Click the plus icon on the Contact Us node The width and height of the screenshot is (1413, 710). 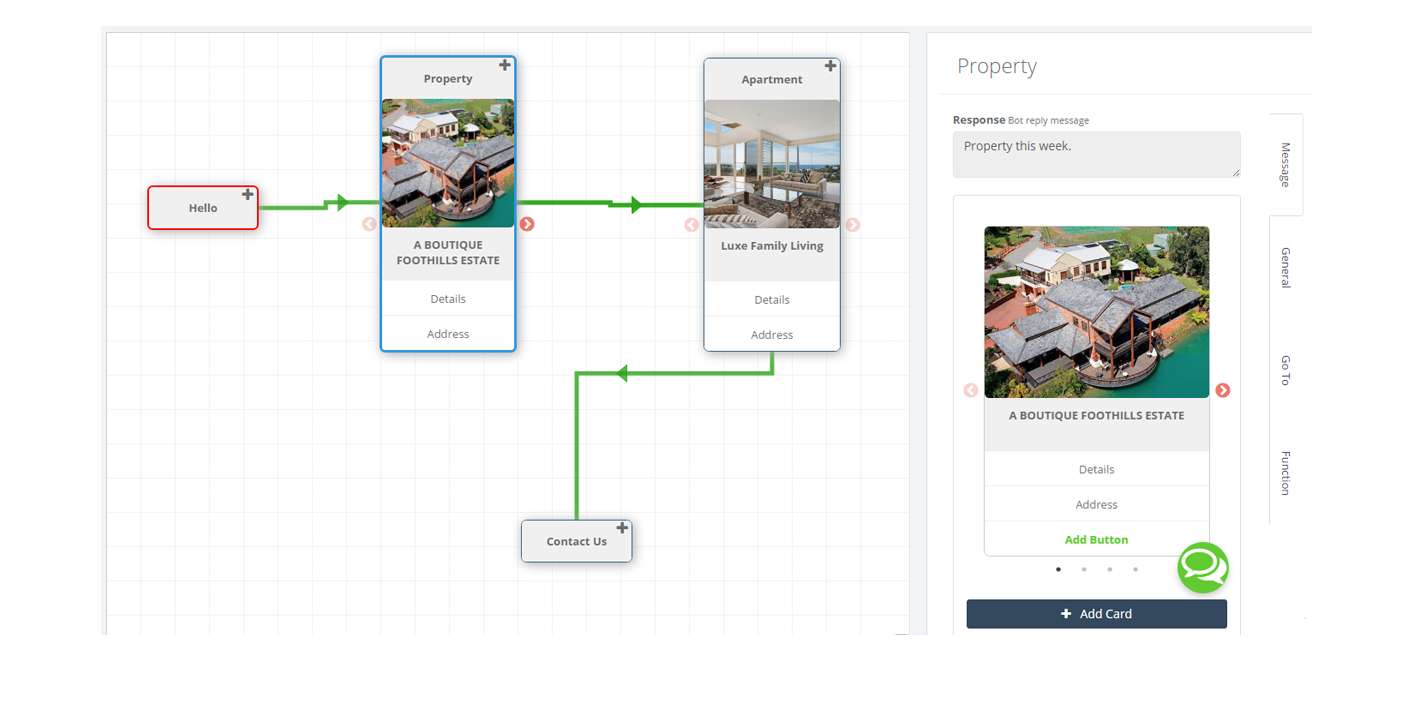[x=621, y=527]
